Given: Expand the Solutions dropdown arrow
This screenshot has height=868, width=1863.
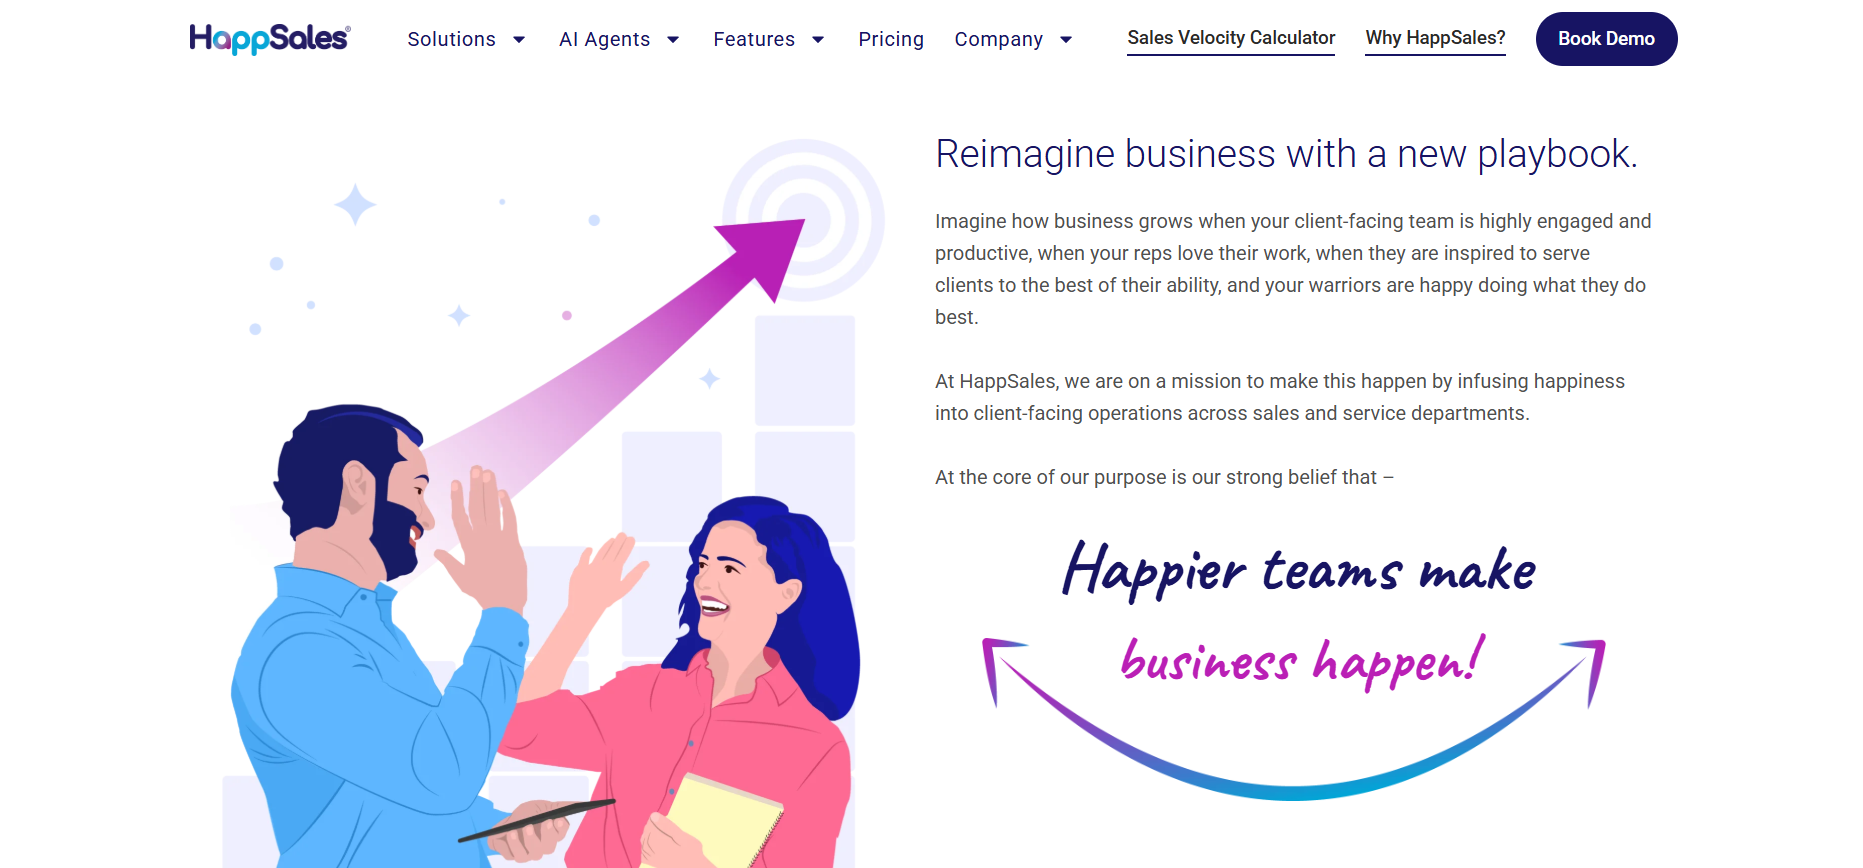Looking at the screenshot, I should pos(519,40).
